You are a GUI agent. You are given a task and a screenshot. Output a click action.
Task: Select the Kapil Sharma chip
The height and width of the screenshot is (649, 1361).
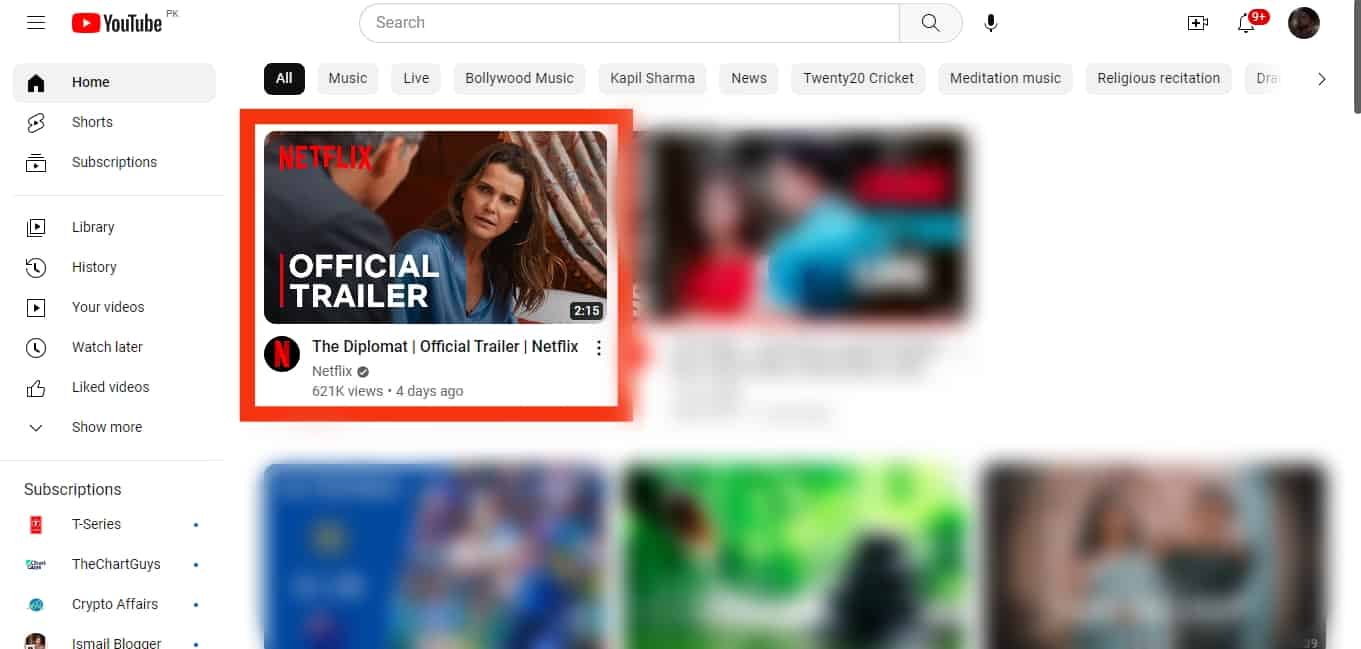click(652, 79)
